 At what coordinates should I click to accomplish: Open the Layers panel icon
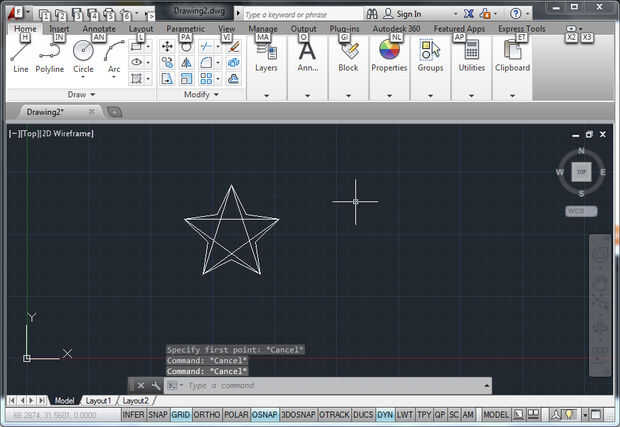(x=266, y=53)
